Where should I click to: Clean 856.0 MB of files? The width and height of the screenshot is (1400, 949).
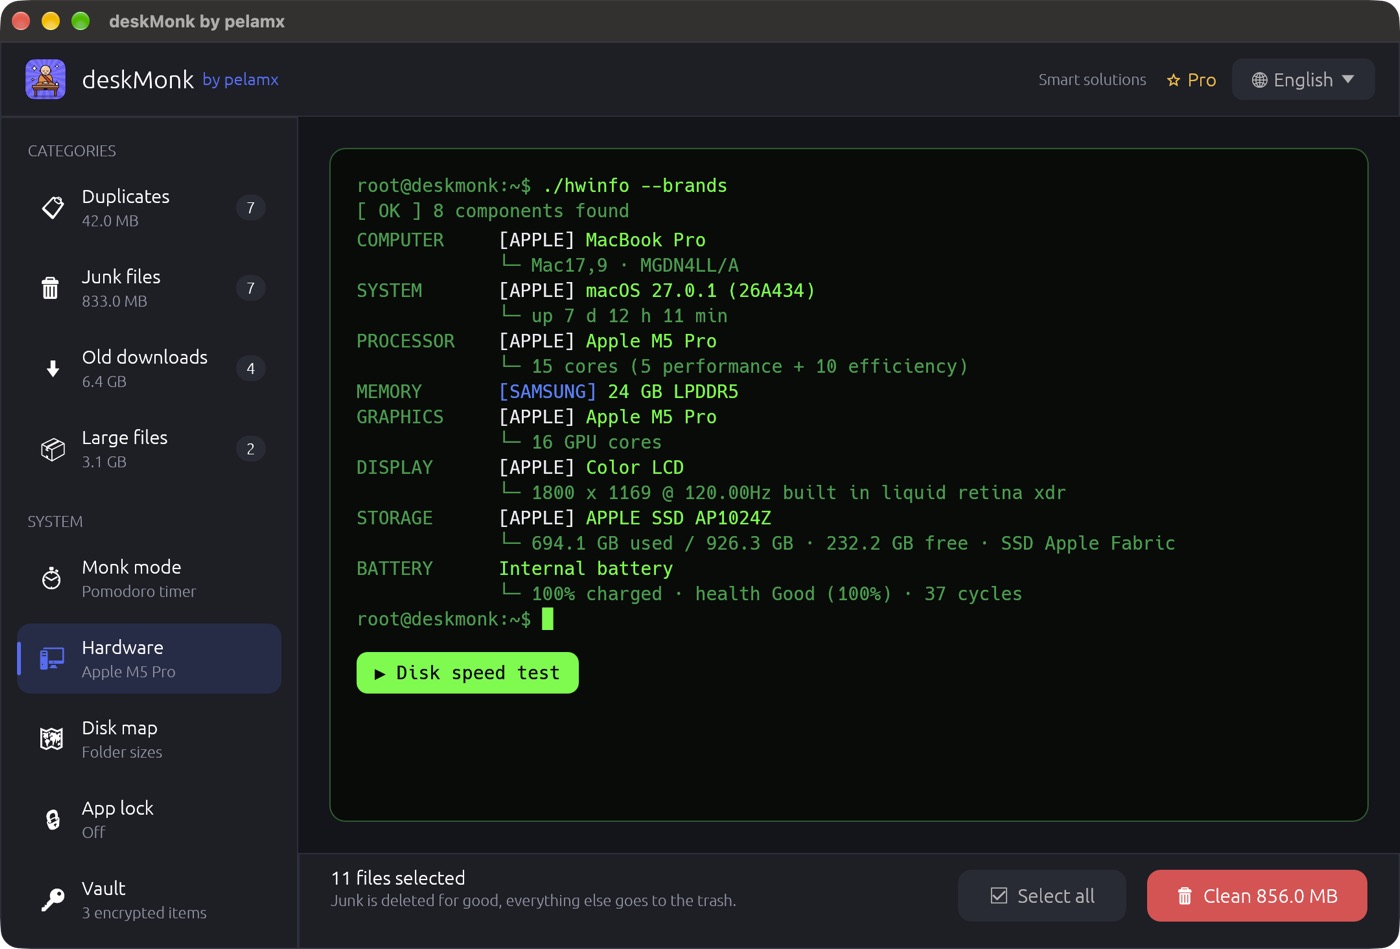point(1257,896)
